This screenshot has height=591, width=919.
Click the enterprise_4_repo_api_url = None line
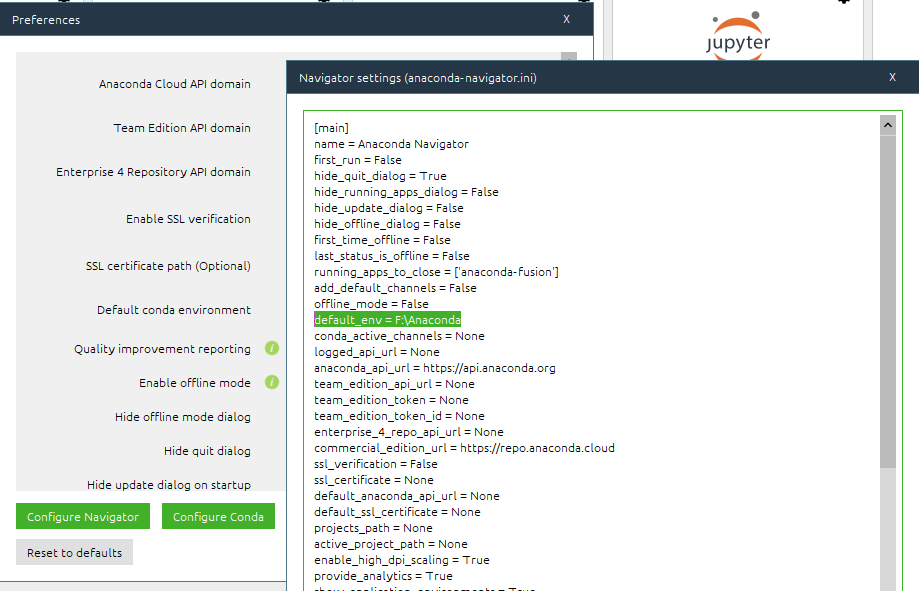(x=409, y=432)
